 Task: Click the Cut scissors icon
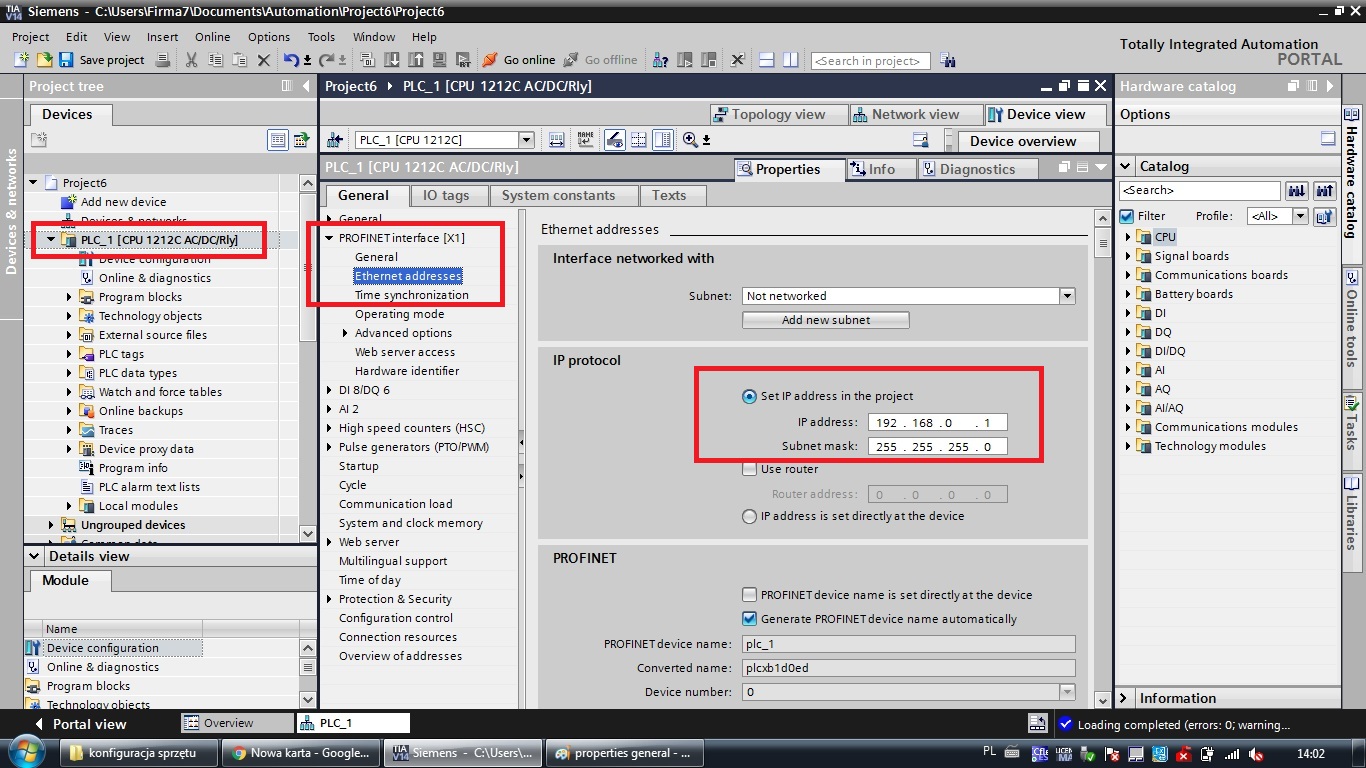click(191, 60)
